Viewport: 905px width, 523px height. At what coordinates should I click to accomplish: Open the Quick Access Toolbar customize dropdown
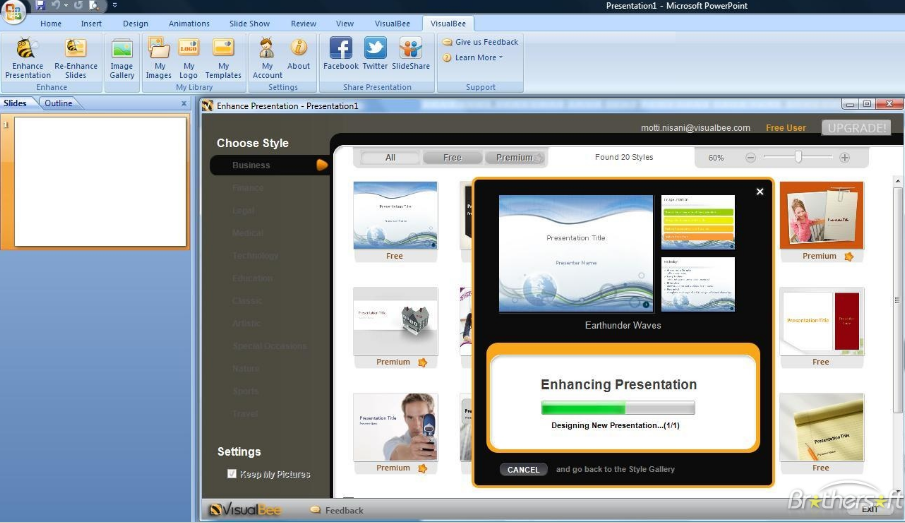click(x=115, y=6)
